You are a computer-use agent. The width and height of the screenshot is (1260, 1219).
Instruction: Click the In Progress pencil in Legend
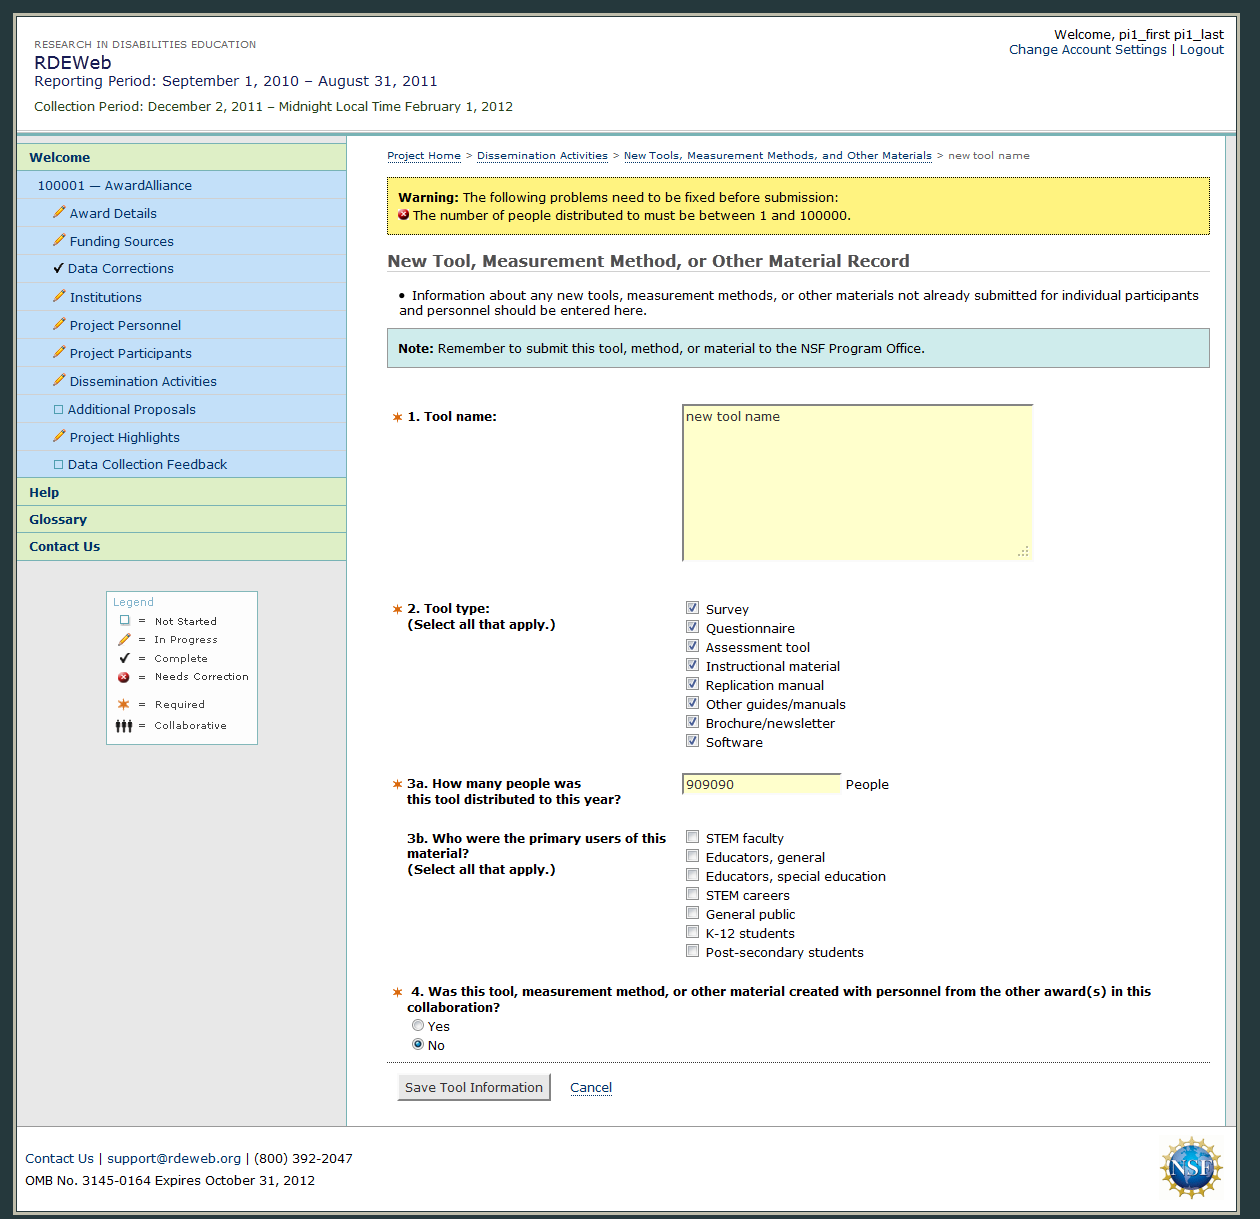[x=124, y=639]
